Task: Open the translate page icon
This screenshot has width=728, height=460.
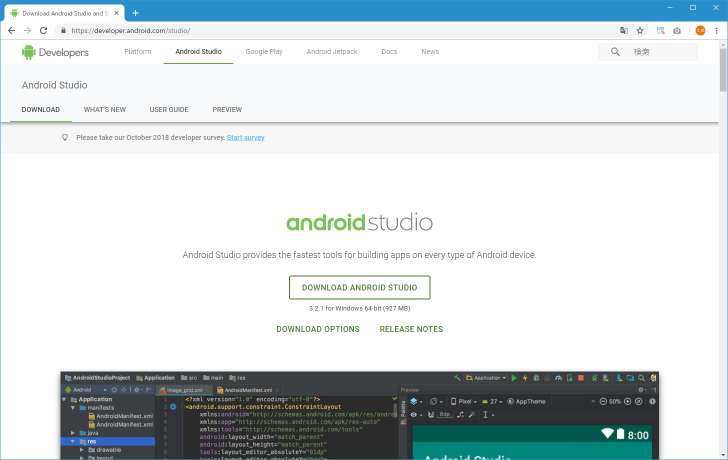Action: [x=624, y=31]
